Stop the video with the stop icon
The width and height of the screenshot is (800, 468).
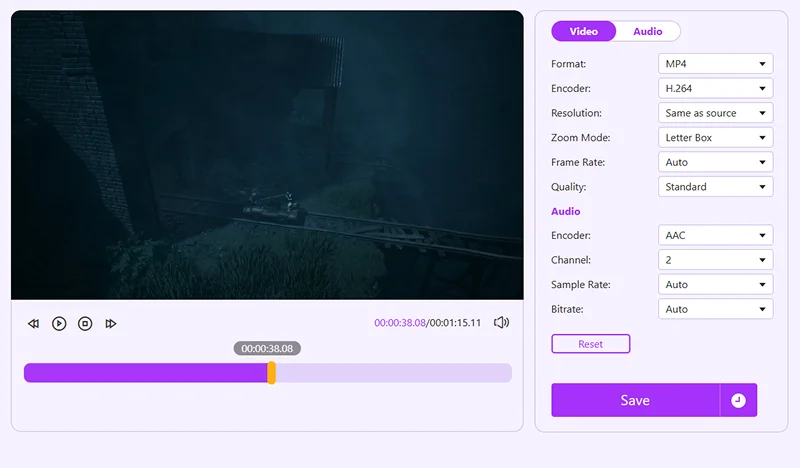pos(85,324)
